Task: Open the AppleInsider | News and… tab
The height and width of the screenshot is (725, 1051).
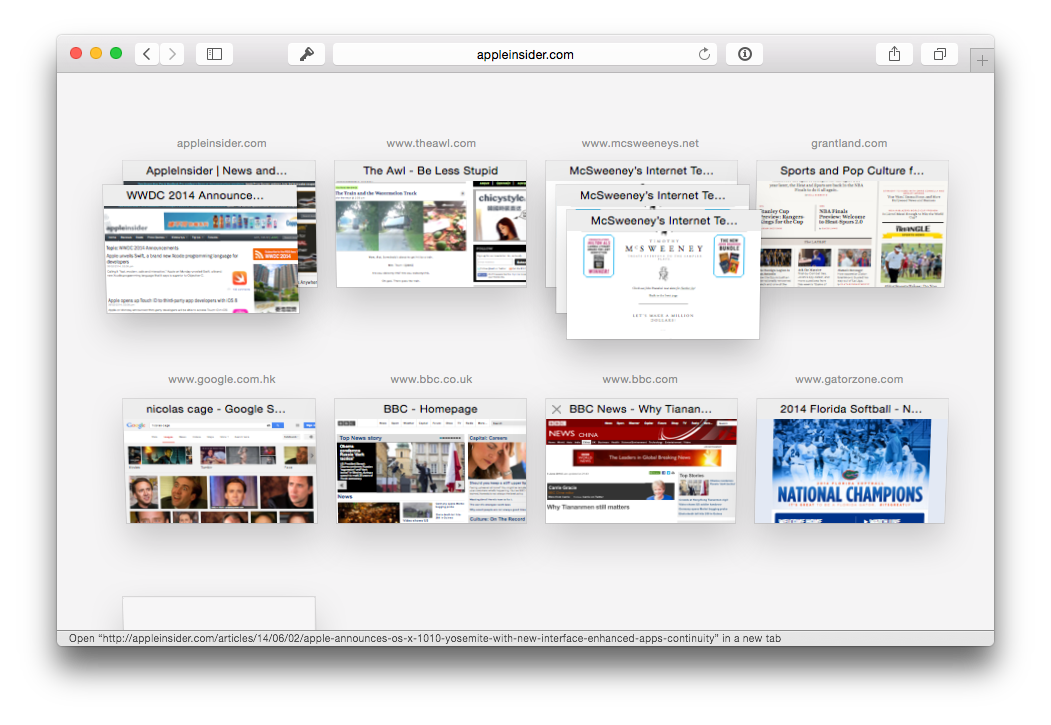Action: pyautogui.click(x=219, y=171)
